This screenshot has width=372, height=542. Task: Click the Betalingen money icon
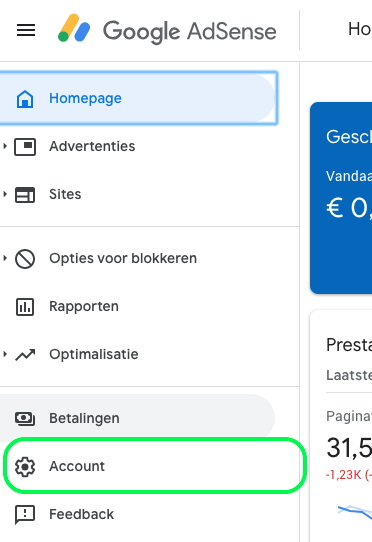[25, 419]
